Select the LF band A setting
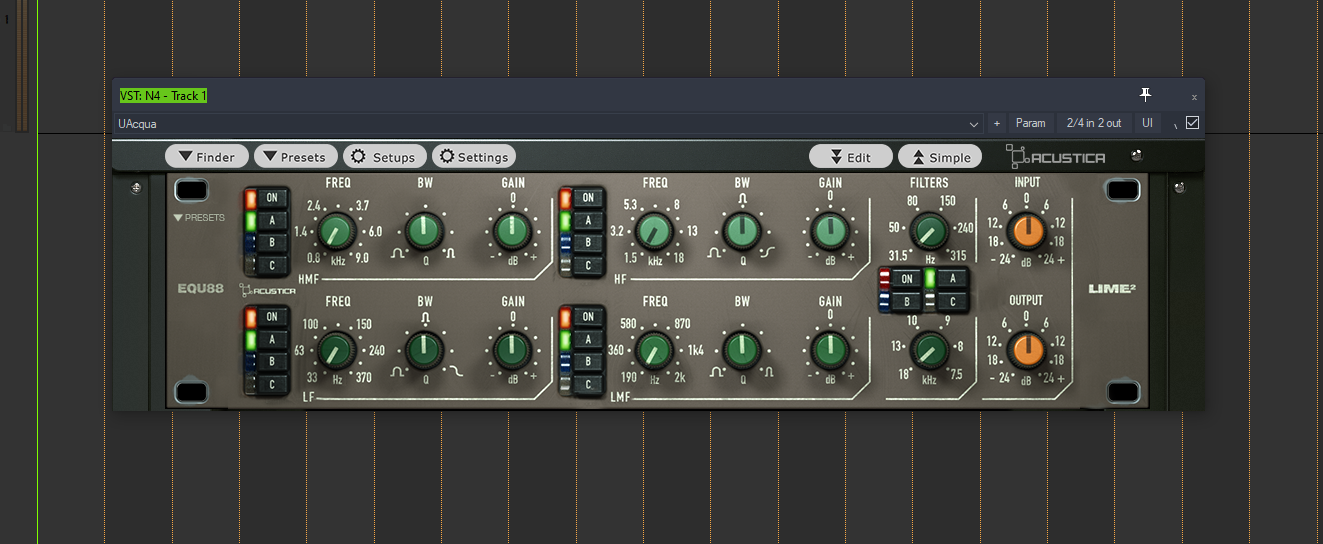Viewport: 1323px width, 544px height. 271,340
